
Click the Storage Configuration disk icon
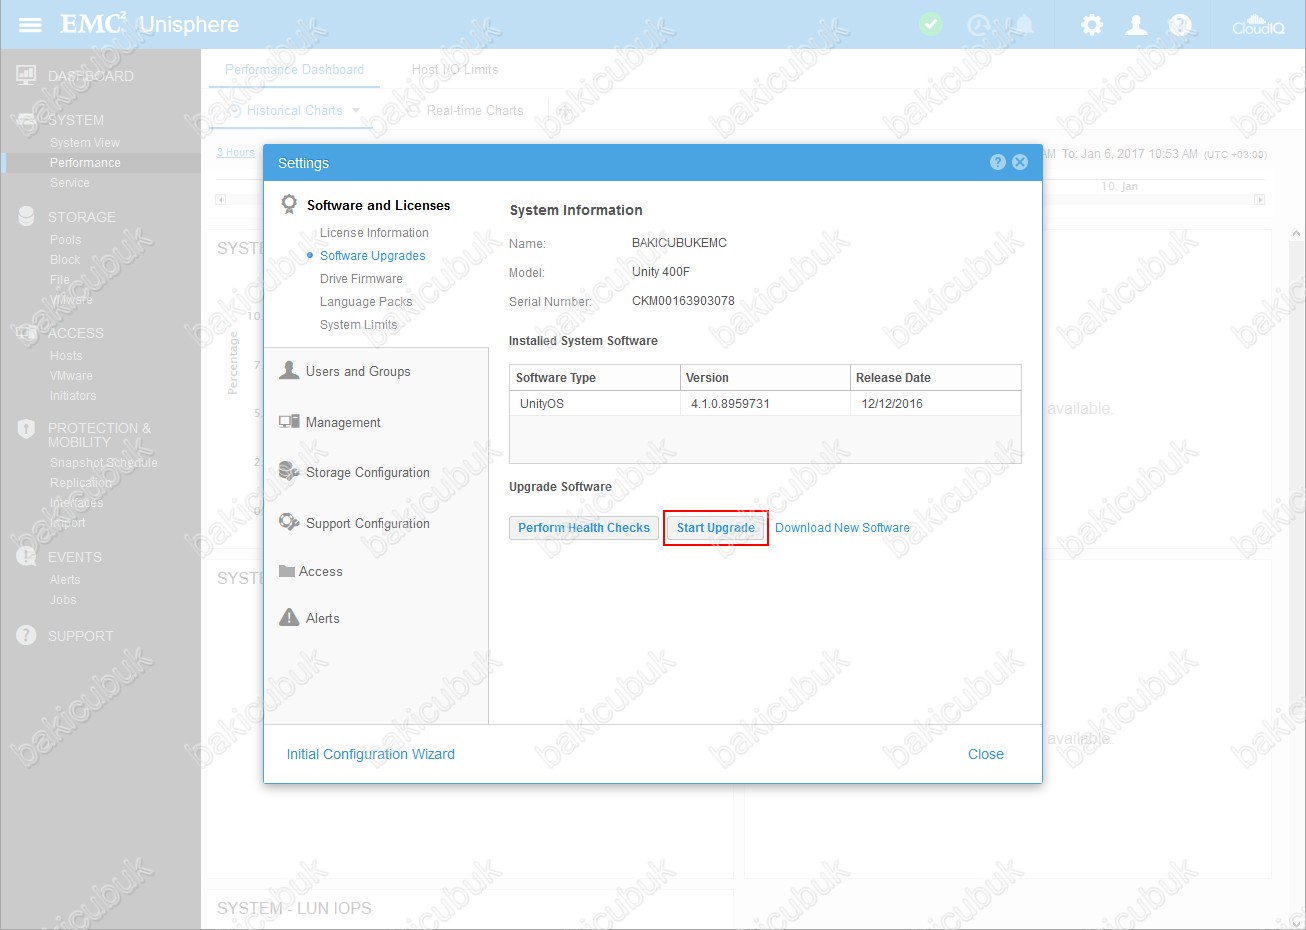(x=289, y=471)
